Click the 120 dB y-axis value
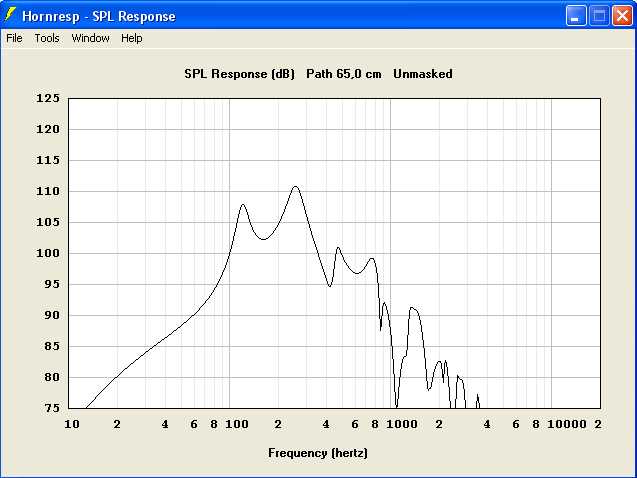Image resolution: width=637 pixels, height=478 pixels. (x=48, y=129)
